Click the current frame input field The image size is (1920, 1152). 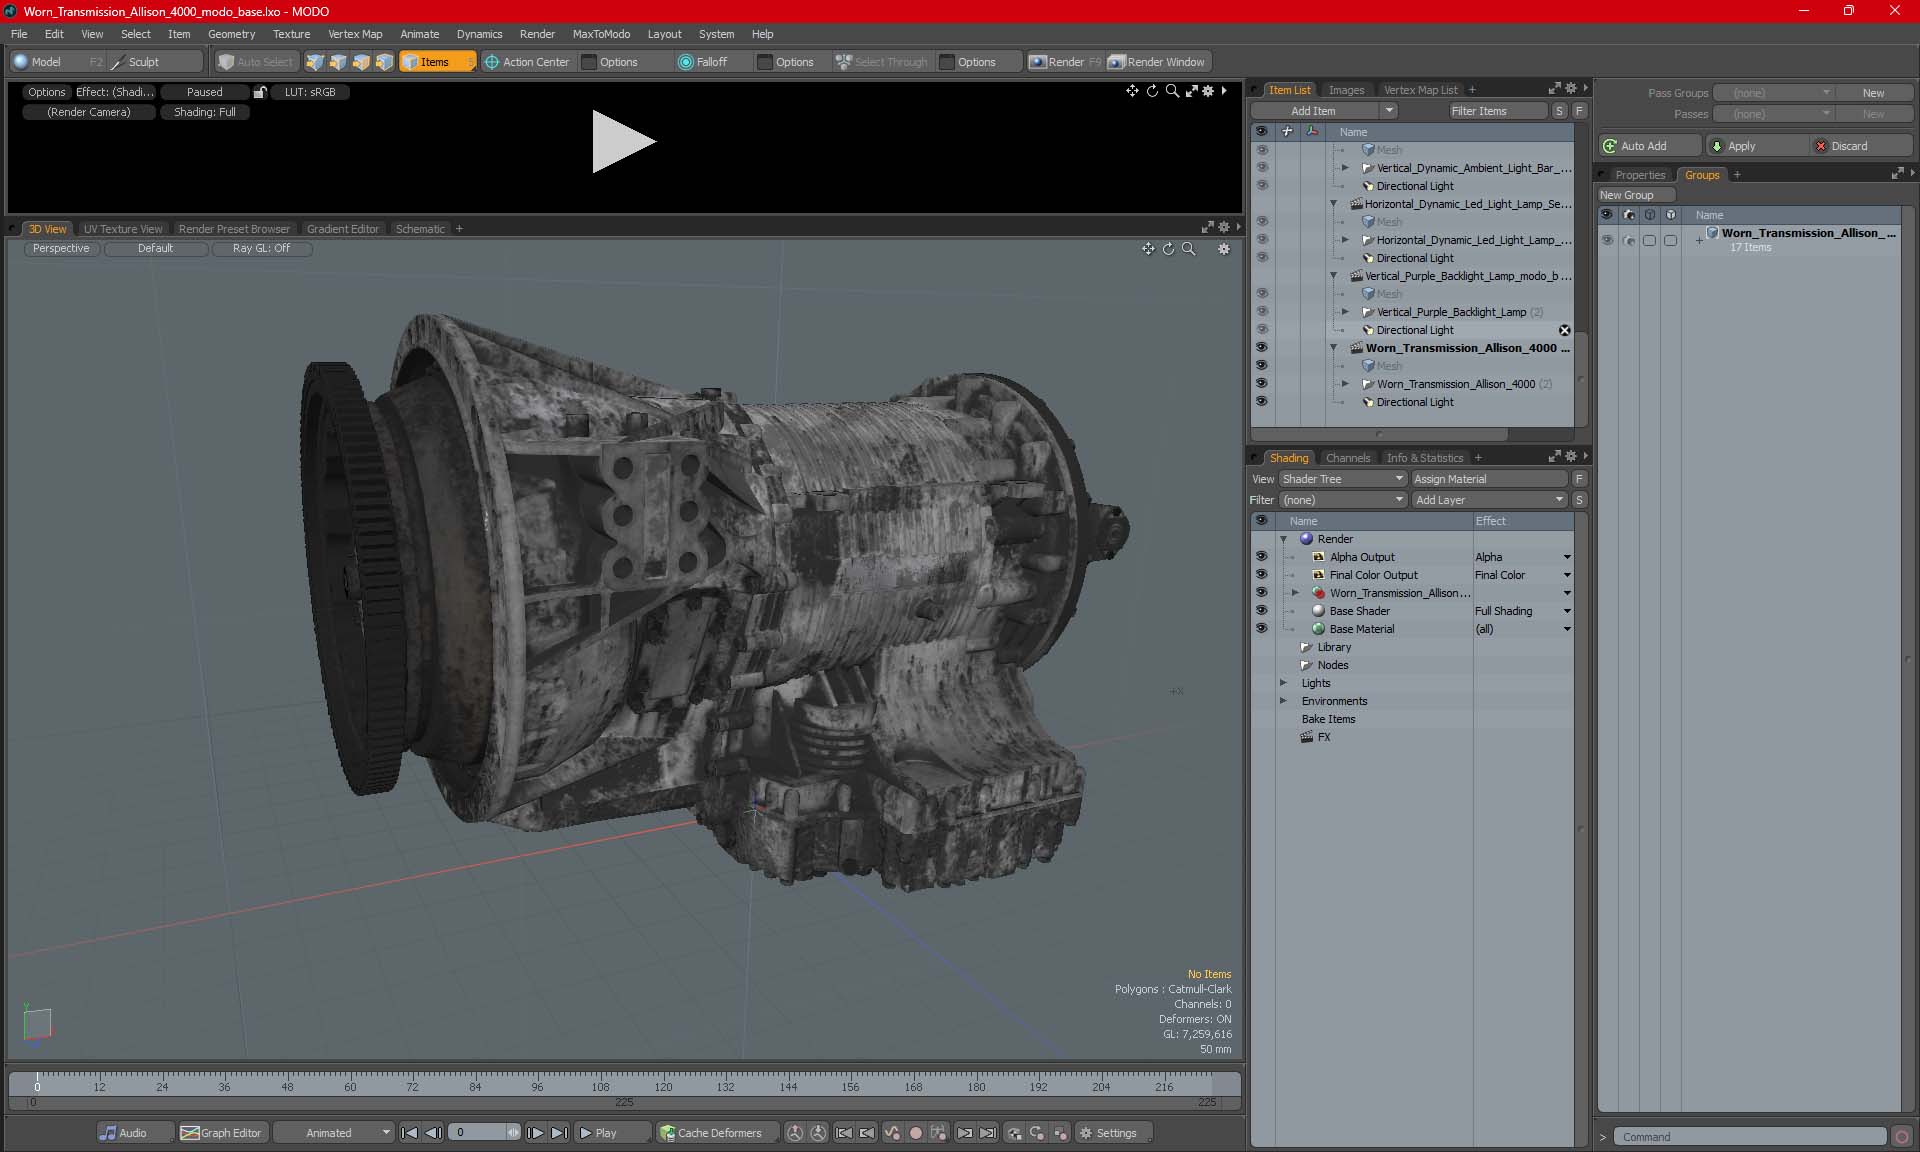[478, 1133]
